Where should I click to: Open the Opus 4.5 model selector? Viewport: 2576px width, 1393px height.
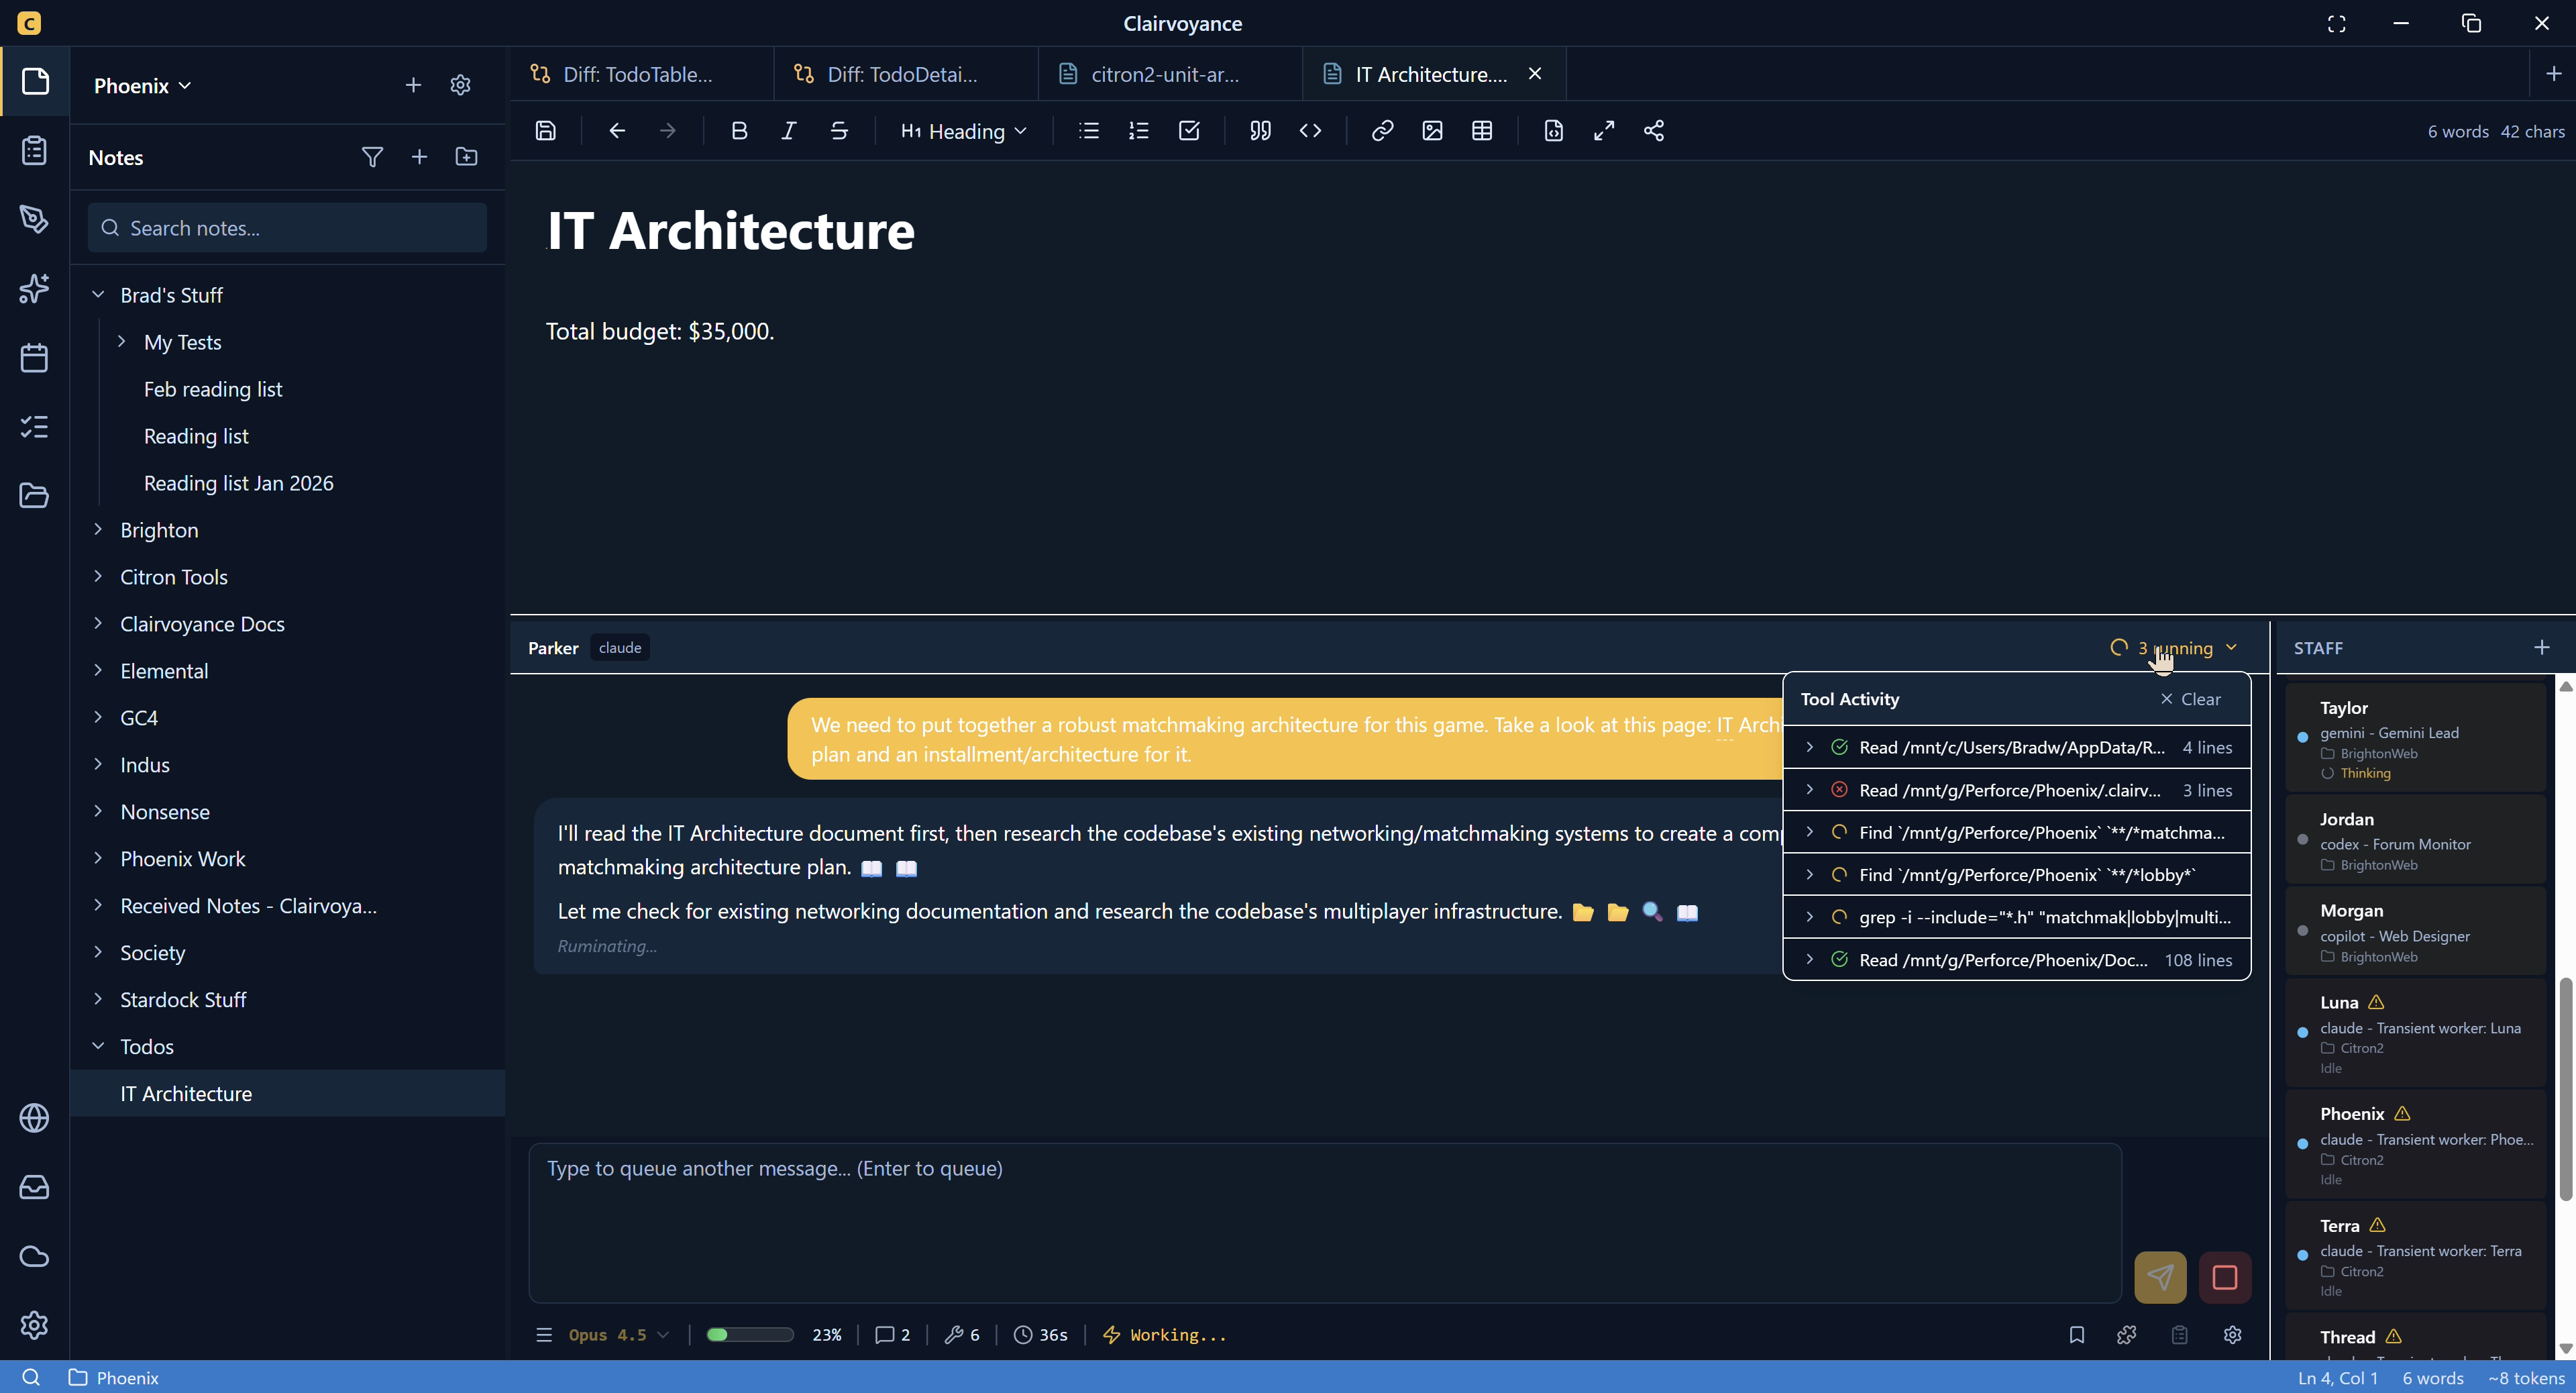[x=616, y=1335]
